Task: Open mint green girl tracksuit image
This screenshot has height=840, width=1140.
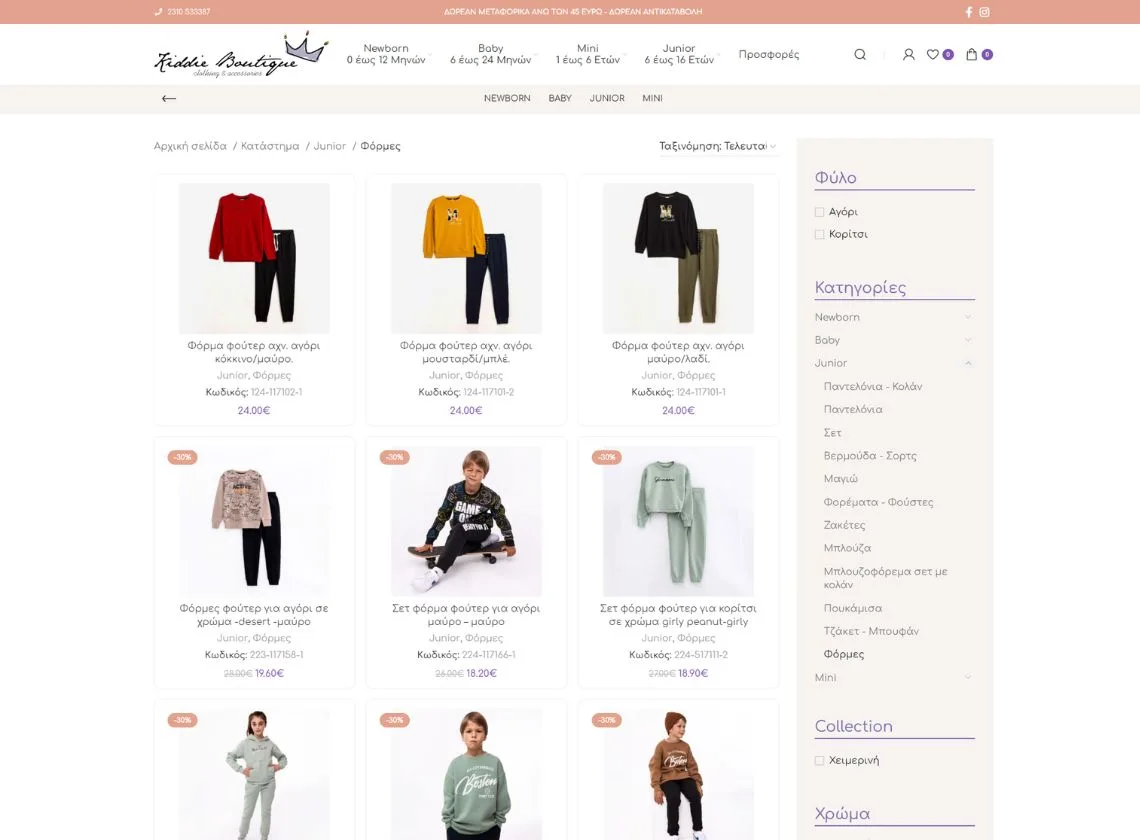Action: 678,521
